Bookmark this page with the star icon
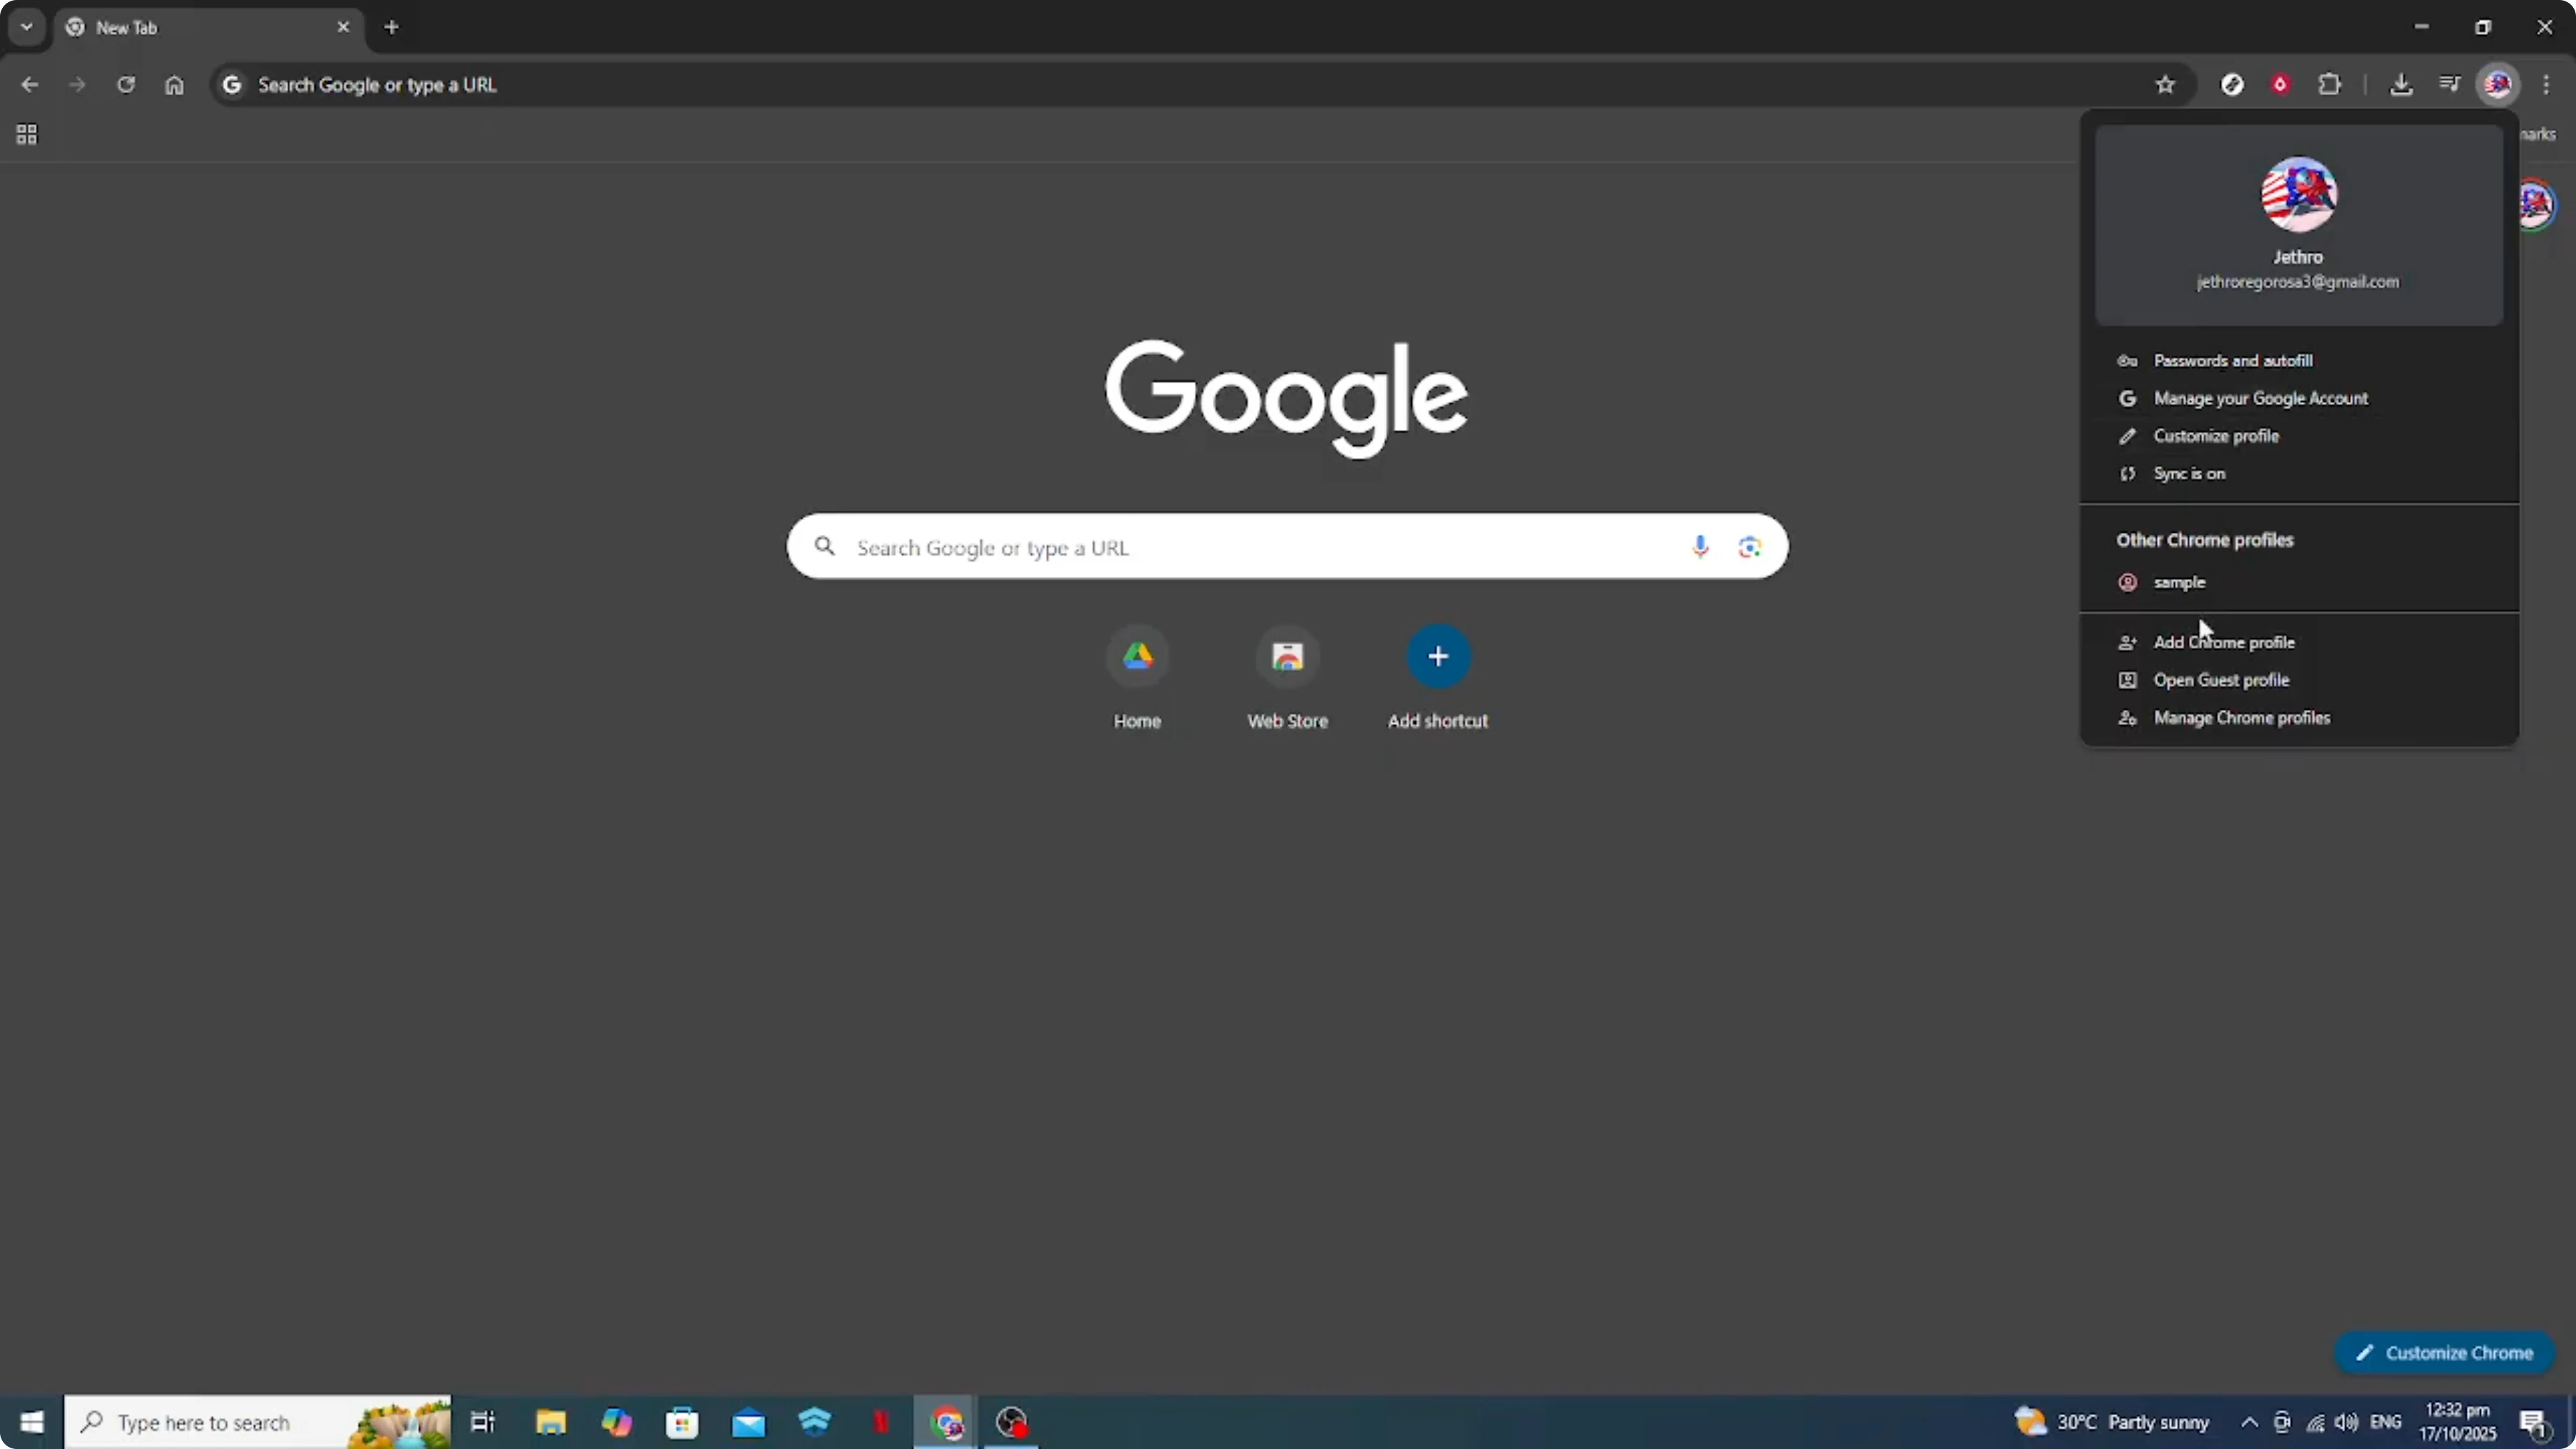 click(x=2165, y=84)
